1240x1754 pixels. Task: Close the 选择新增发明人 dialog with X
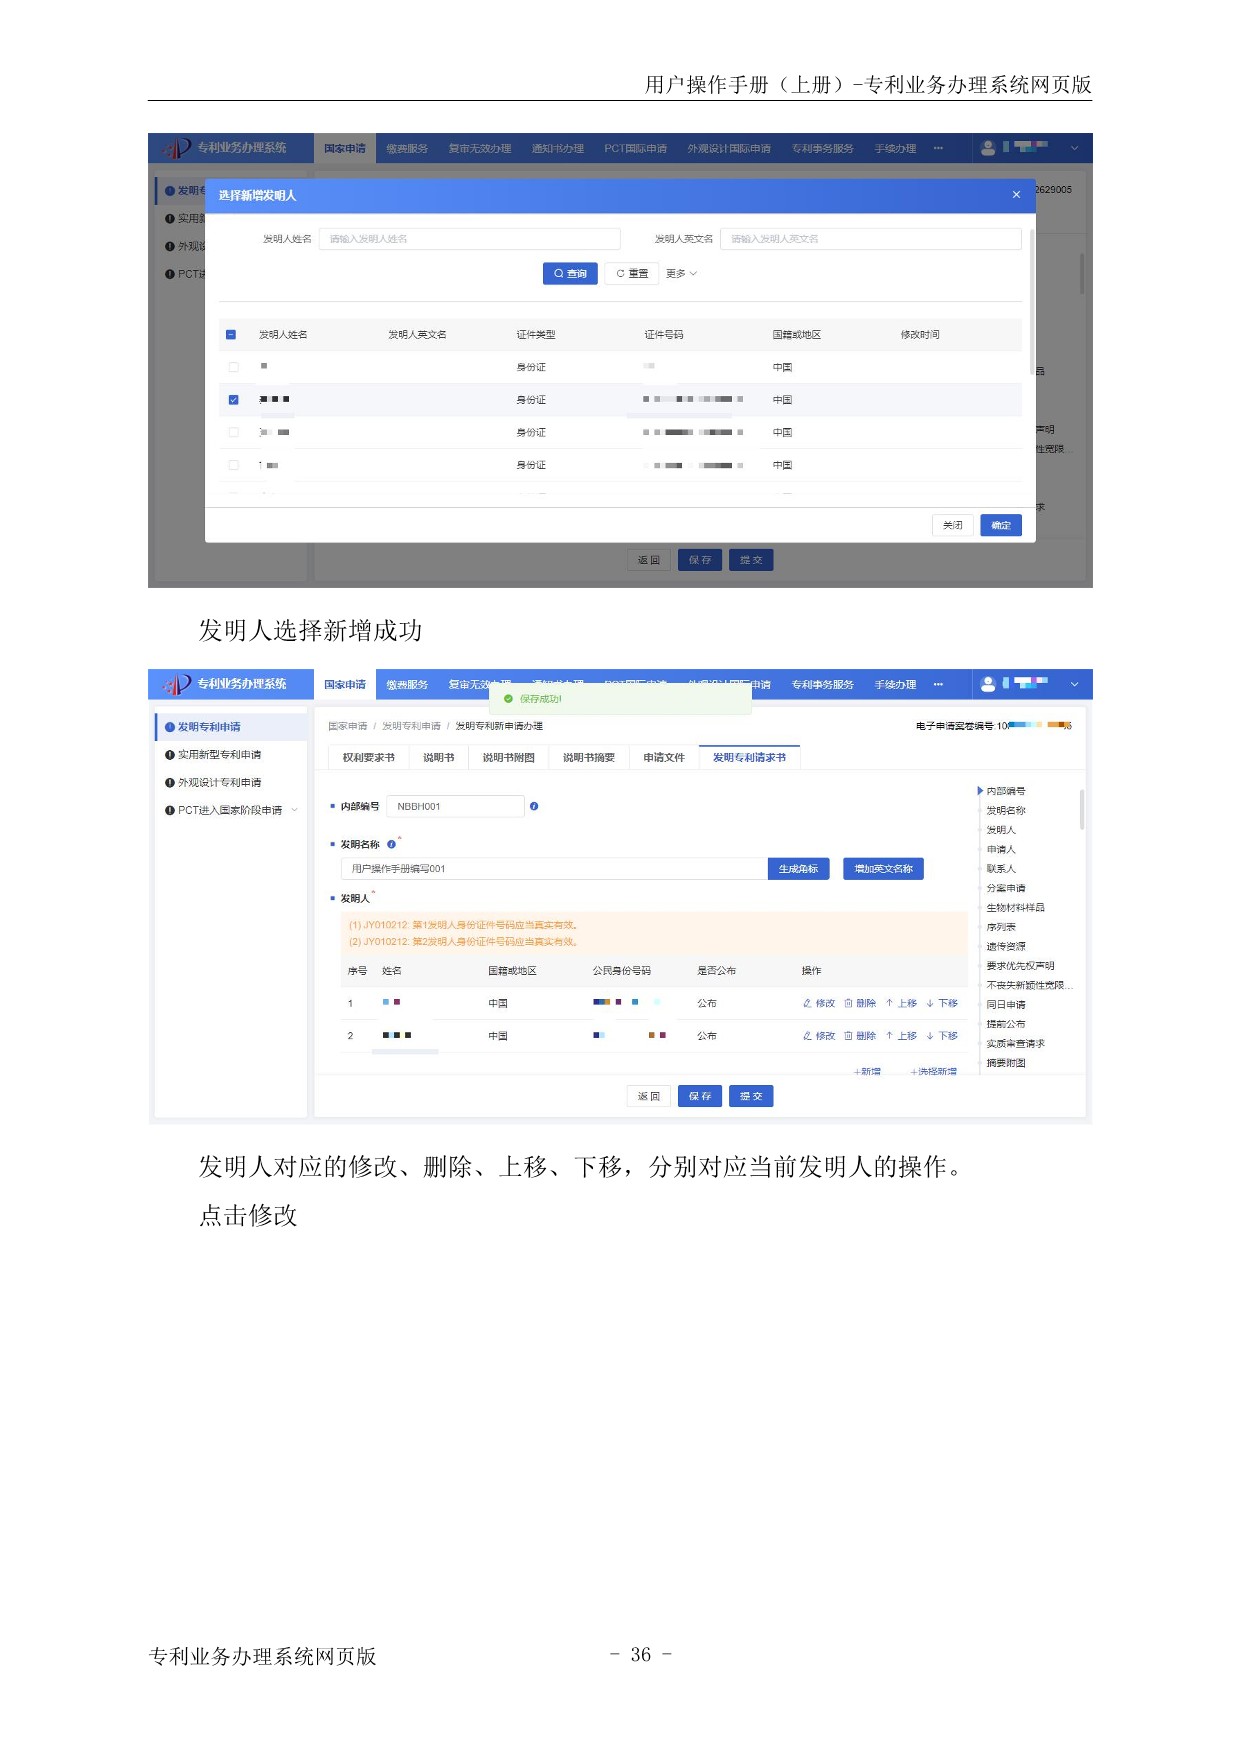[1016, 195]
